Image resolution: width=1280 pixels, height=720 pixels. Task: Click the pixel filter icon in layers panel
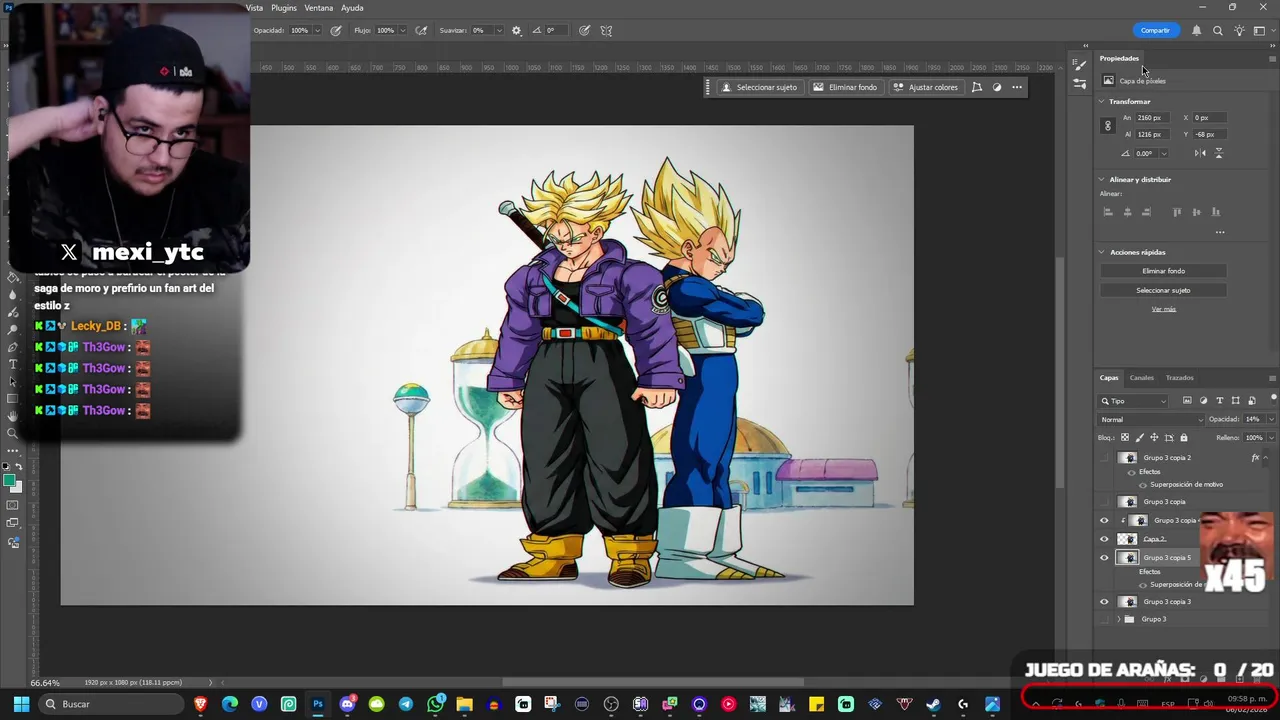click(x=1187, y=401)
